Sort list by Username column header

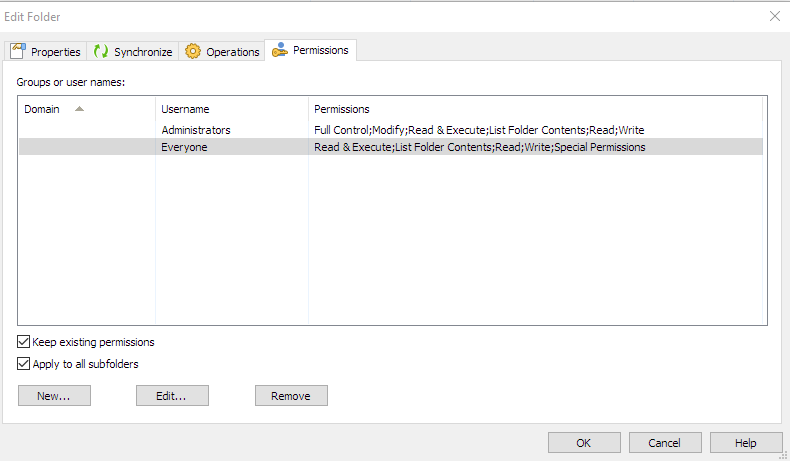tap(185, 109)
